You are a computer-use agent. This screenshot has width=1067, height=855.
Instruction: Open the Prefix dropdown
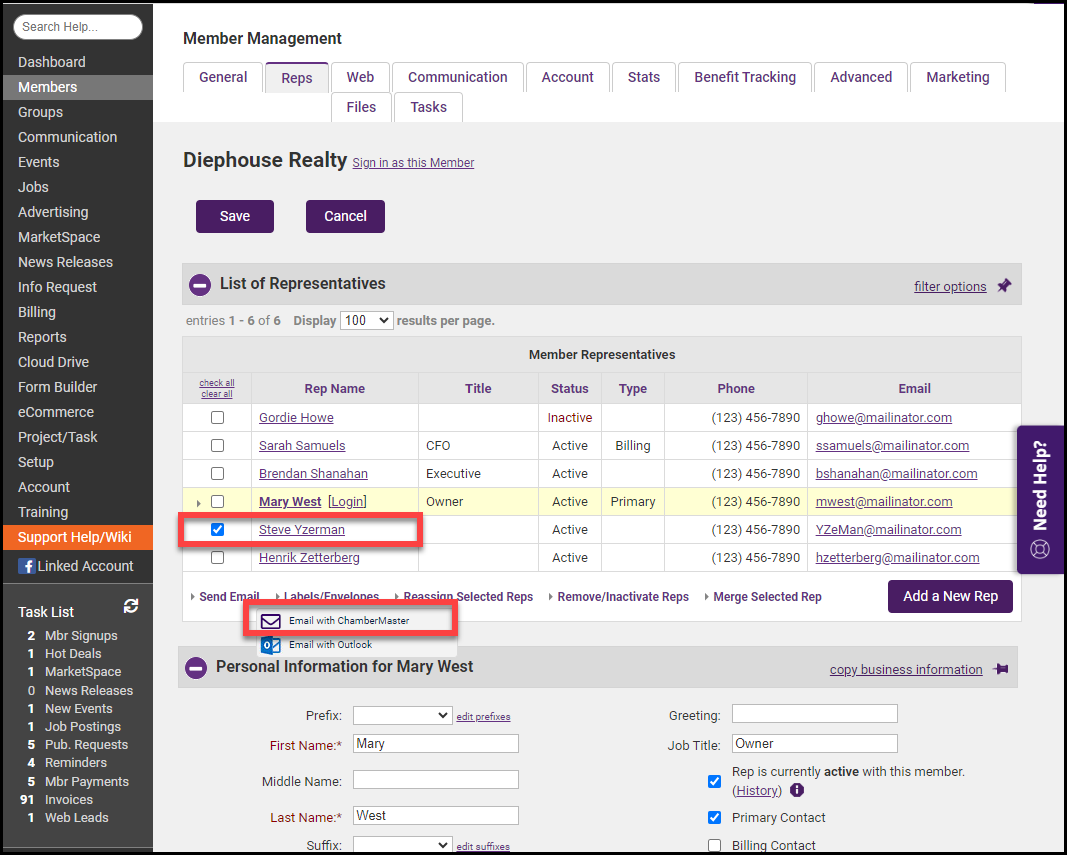tap(402, 716)
